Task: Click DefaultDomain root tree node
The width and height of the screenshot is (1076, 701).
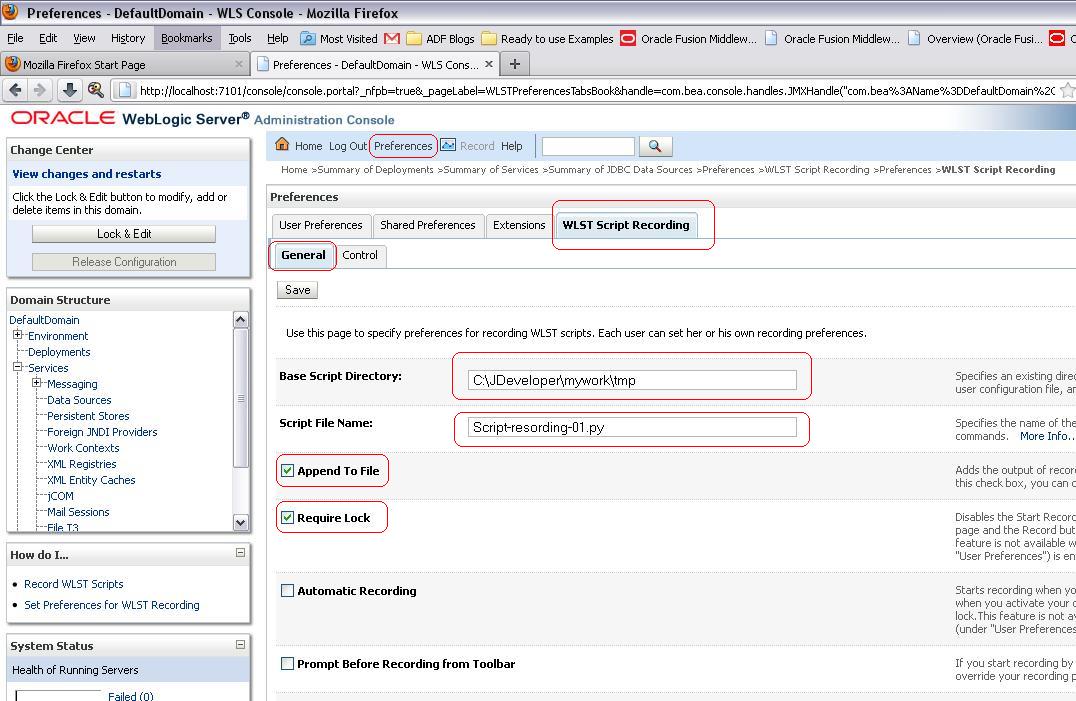Action: pyautogui.click(x=45, y=320)
